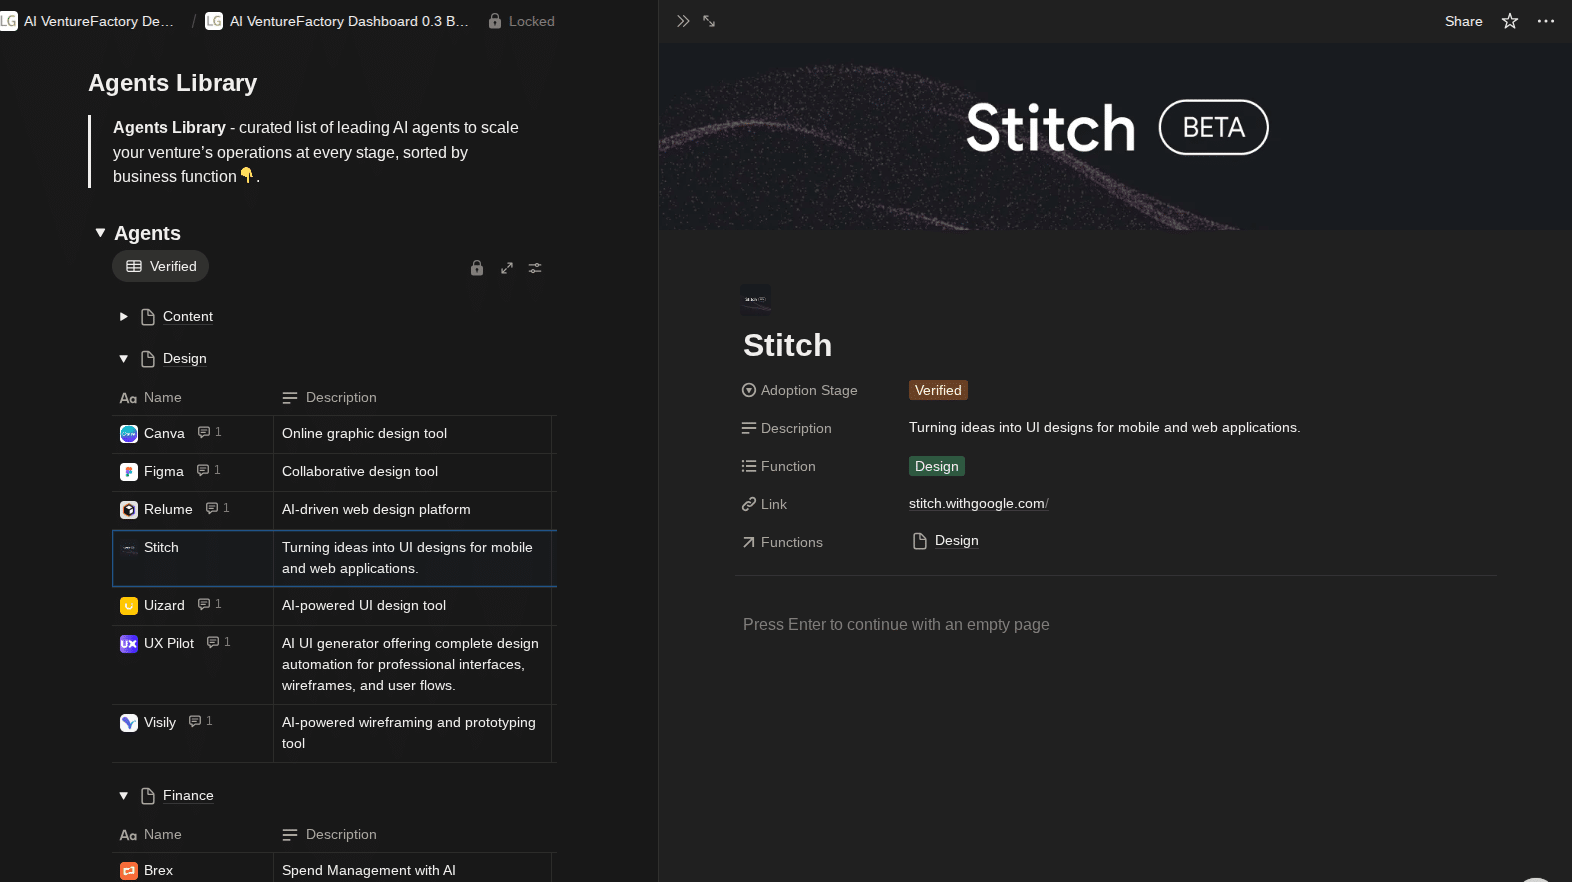Open the Figma row
Screen dimensions: 1572x882
[x=164, y=471]
